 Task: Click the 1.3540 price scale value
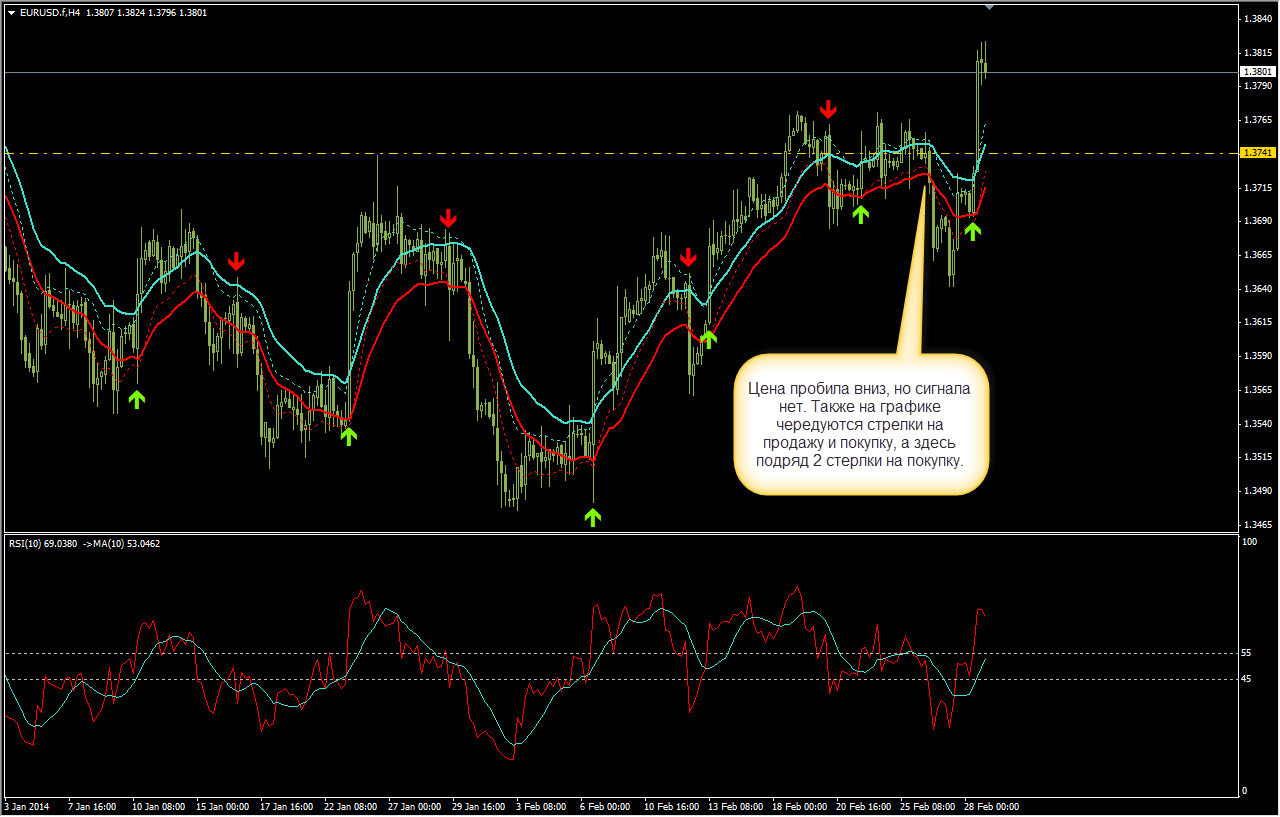[x=1258, y=424]
